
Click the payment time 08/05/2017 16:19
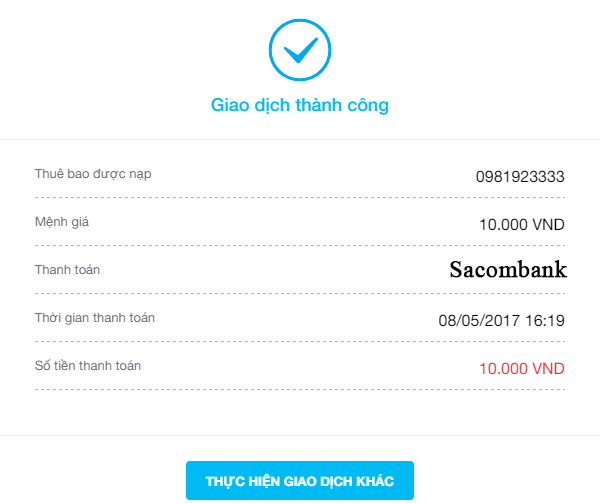point(502,321)
